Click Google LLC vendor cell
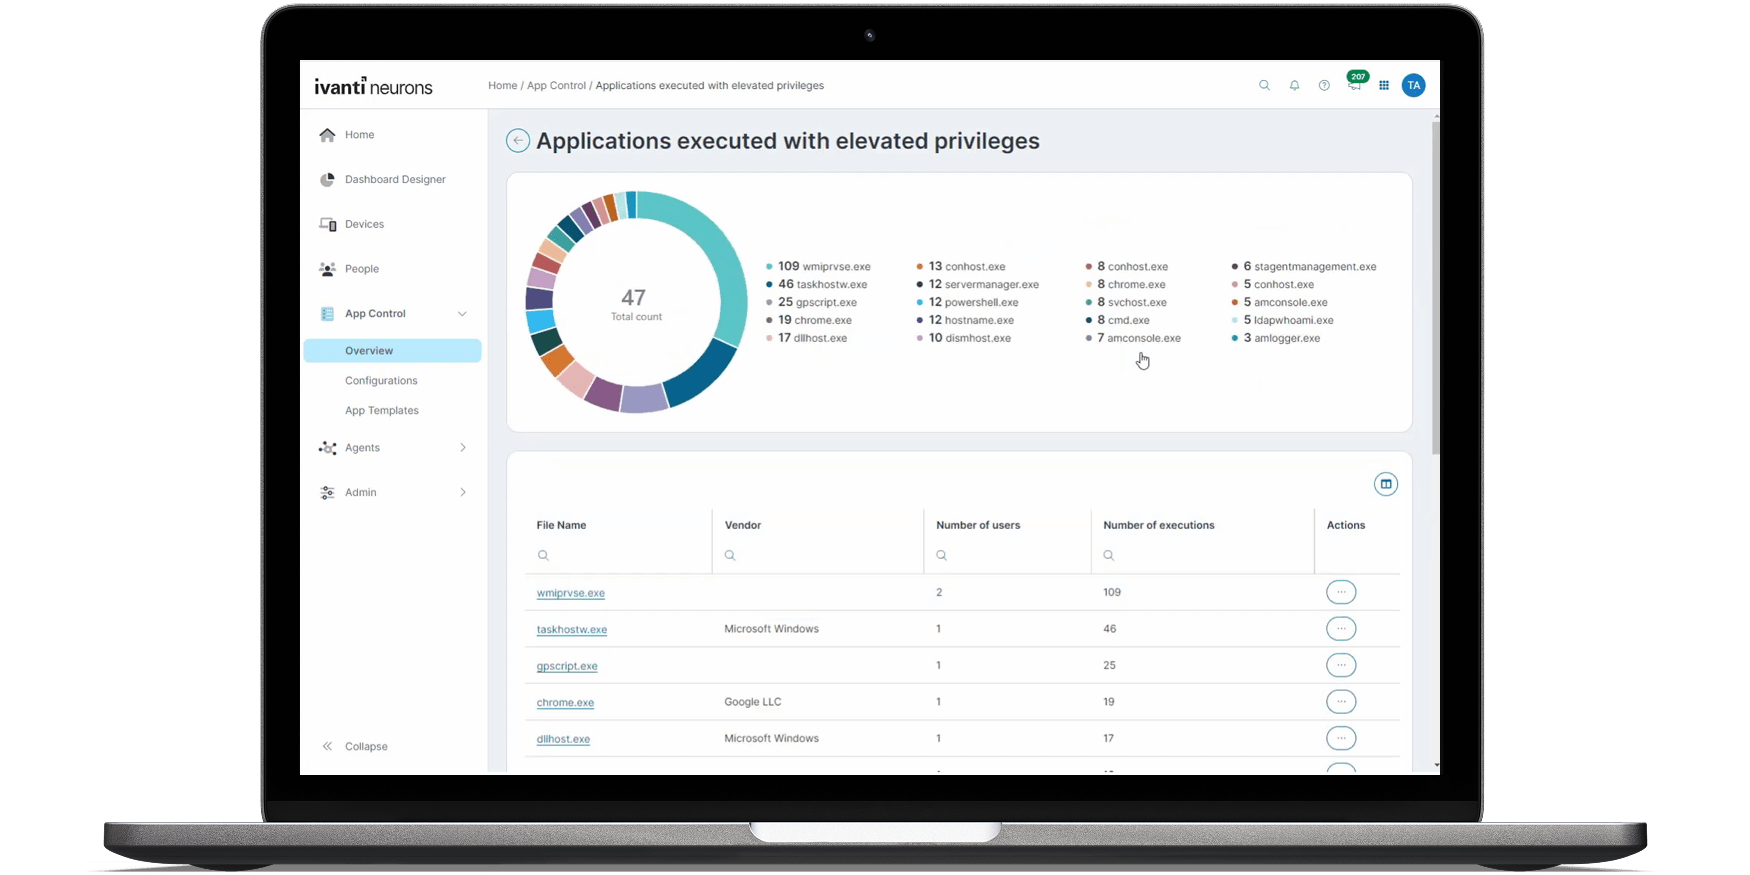1750x875 pixels. [753, 702]
